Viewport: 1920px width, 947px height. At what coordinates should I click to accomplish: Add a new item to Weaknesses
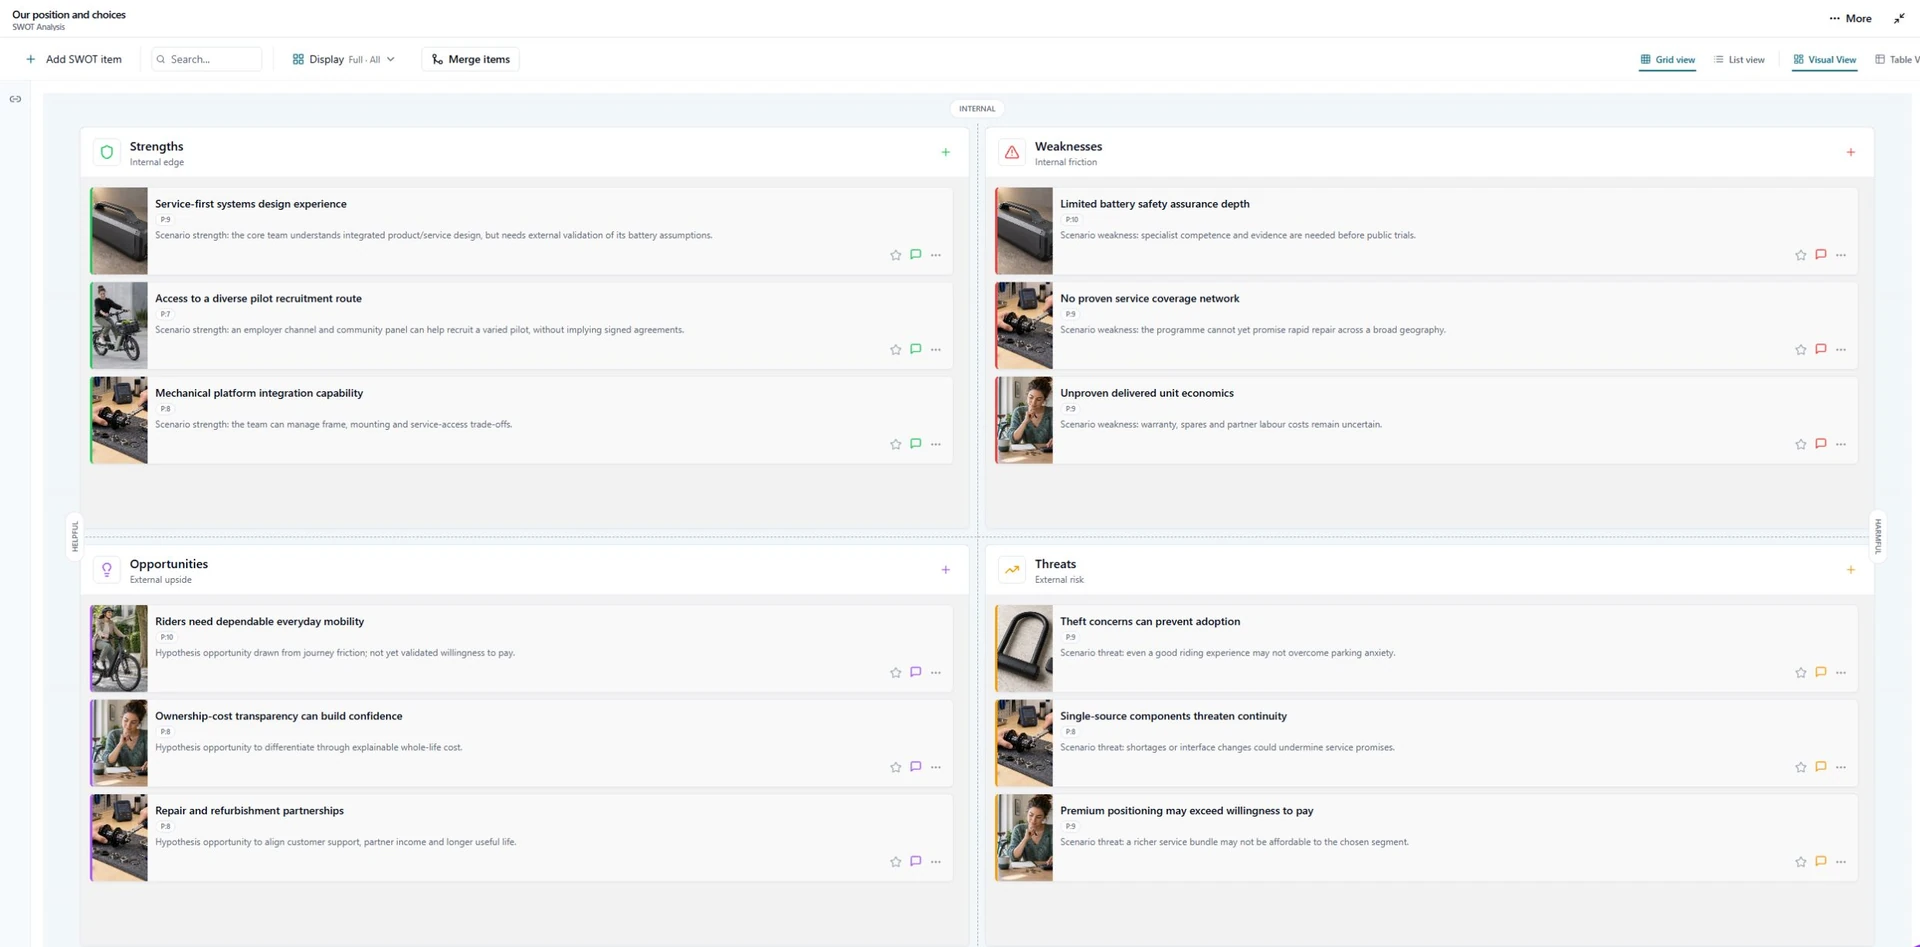1850,152
